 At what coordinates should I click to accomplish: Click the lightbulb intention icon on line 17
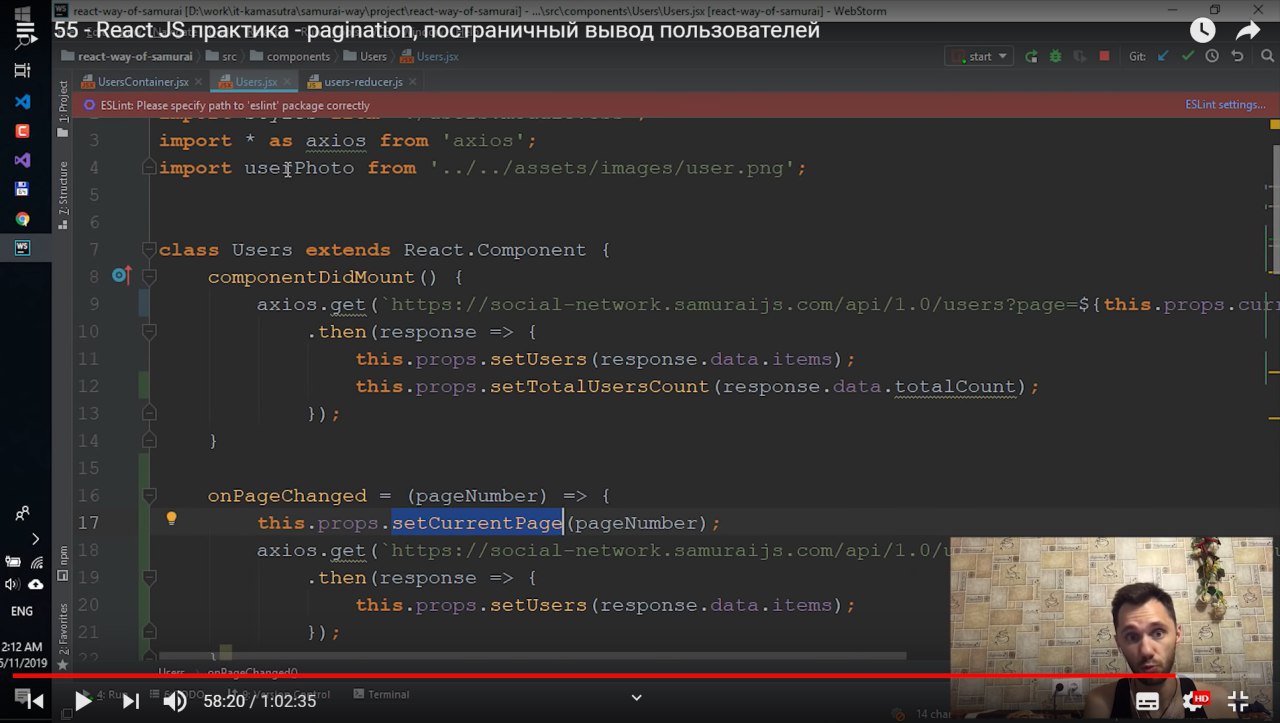171,519
